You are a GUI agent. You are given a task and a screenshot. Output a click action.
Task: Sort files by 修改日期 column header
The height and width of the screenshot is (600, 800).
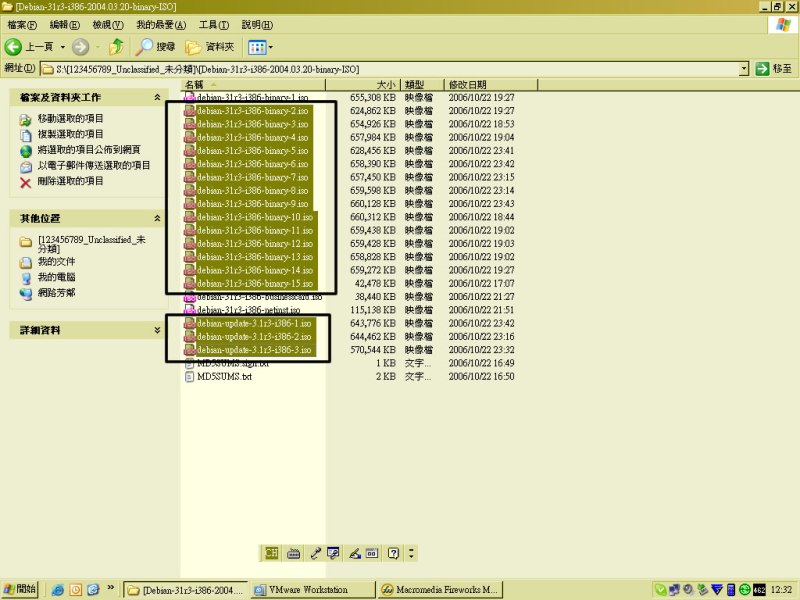[468, 85]
